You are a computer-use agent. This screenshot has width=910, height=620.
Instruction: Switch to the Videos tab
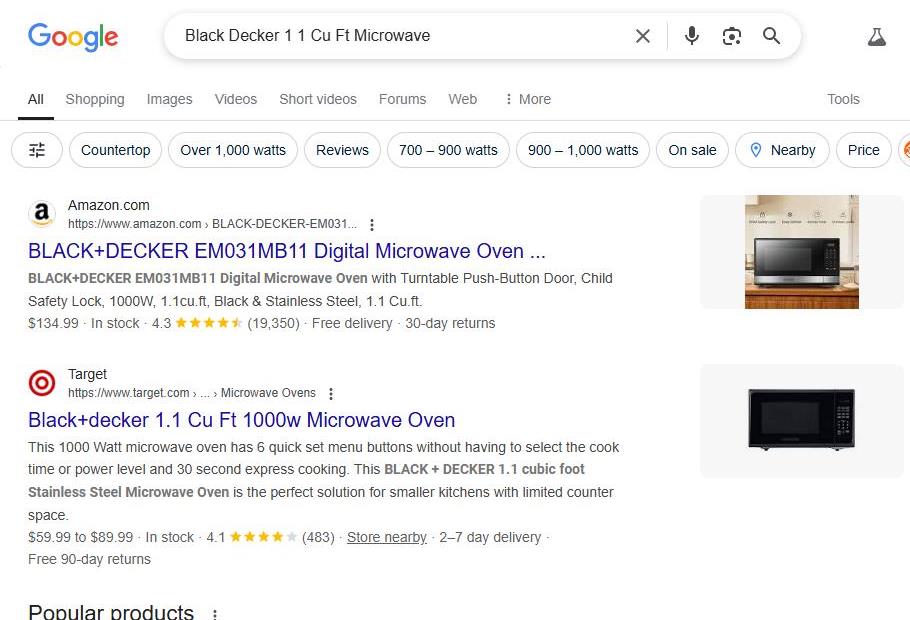(x=236, y=99)
